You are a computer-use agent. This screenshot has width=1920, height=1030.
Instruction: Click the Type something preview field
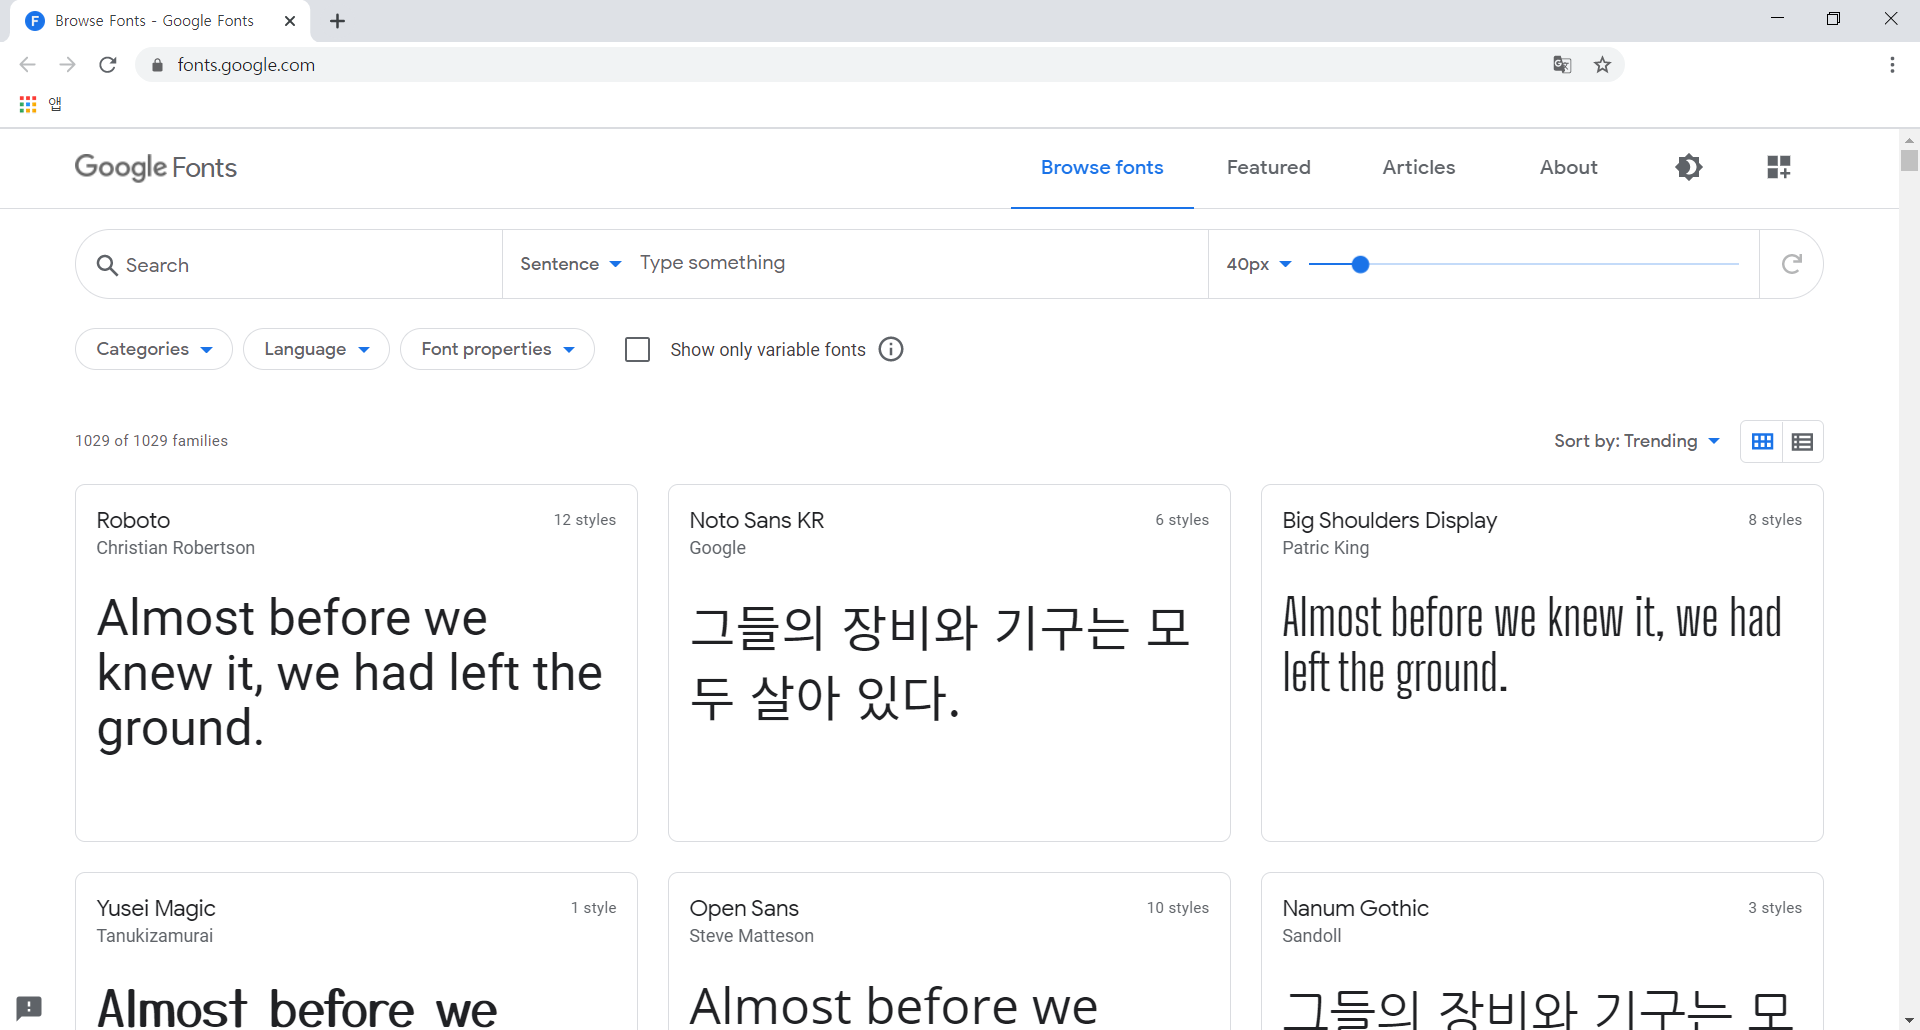click(x=915, y=263)
